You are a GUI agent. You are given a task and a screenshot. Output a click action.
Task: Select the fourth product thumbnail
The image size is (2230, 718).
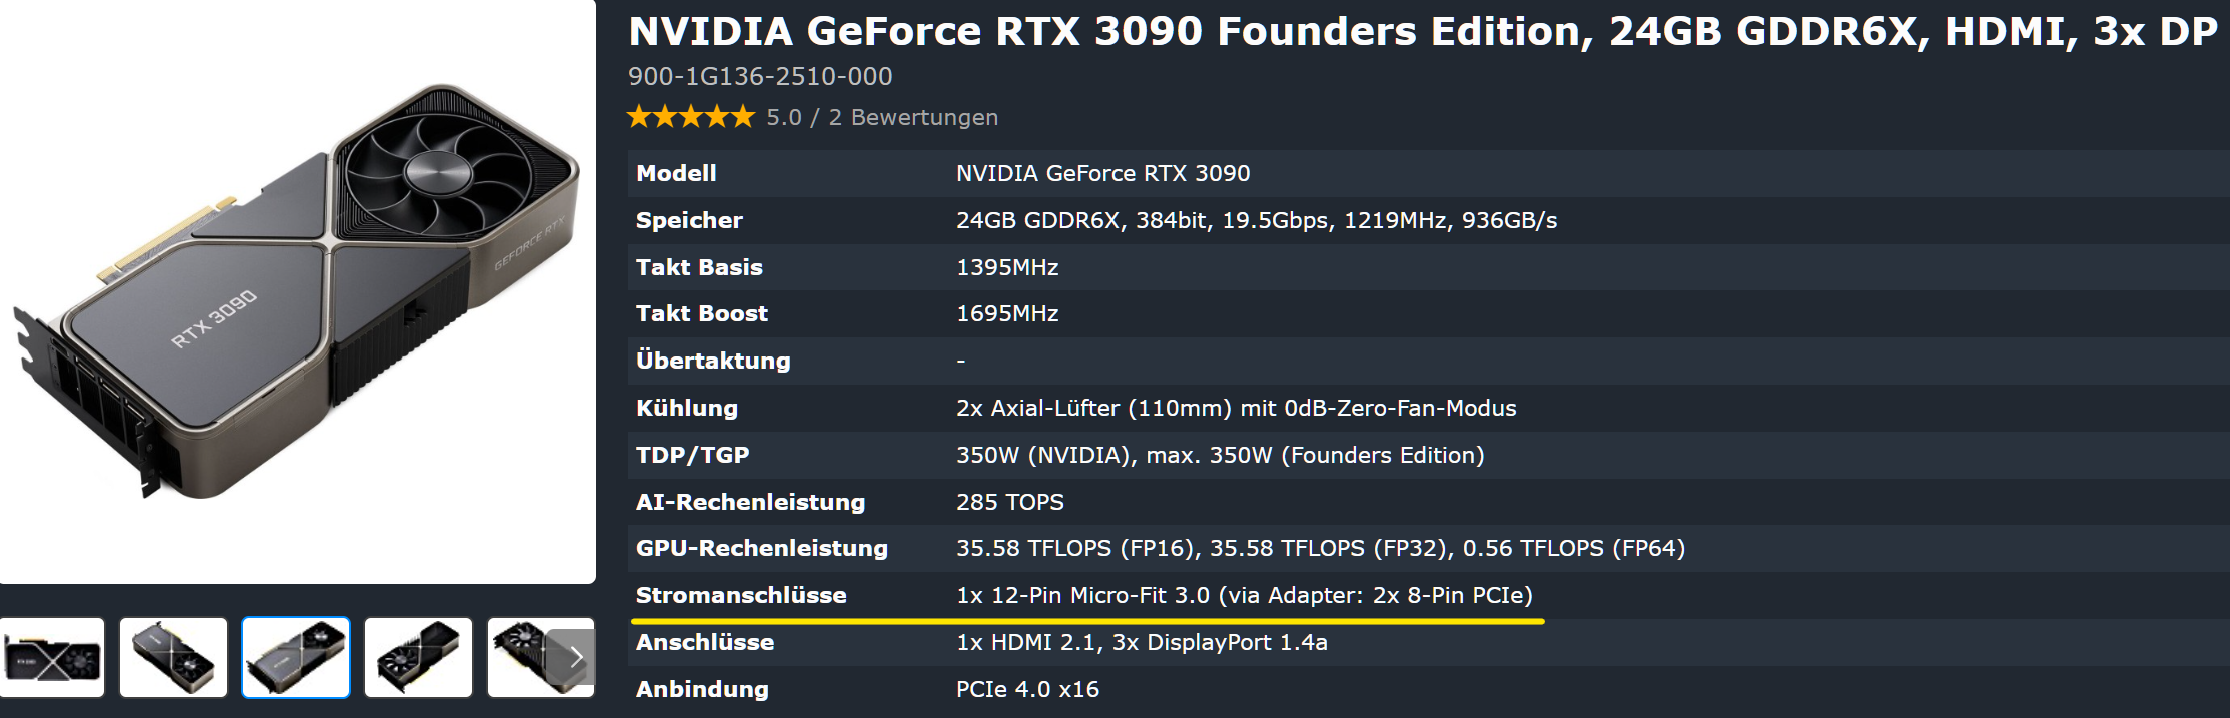click(x=418, y=657)
